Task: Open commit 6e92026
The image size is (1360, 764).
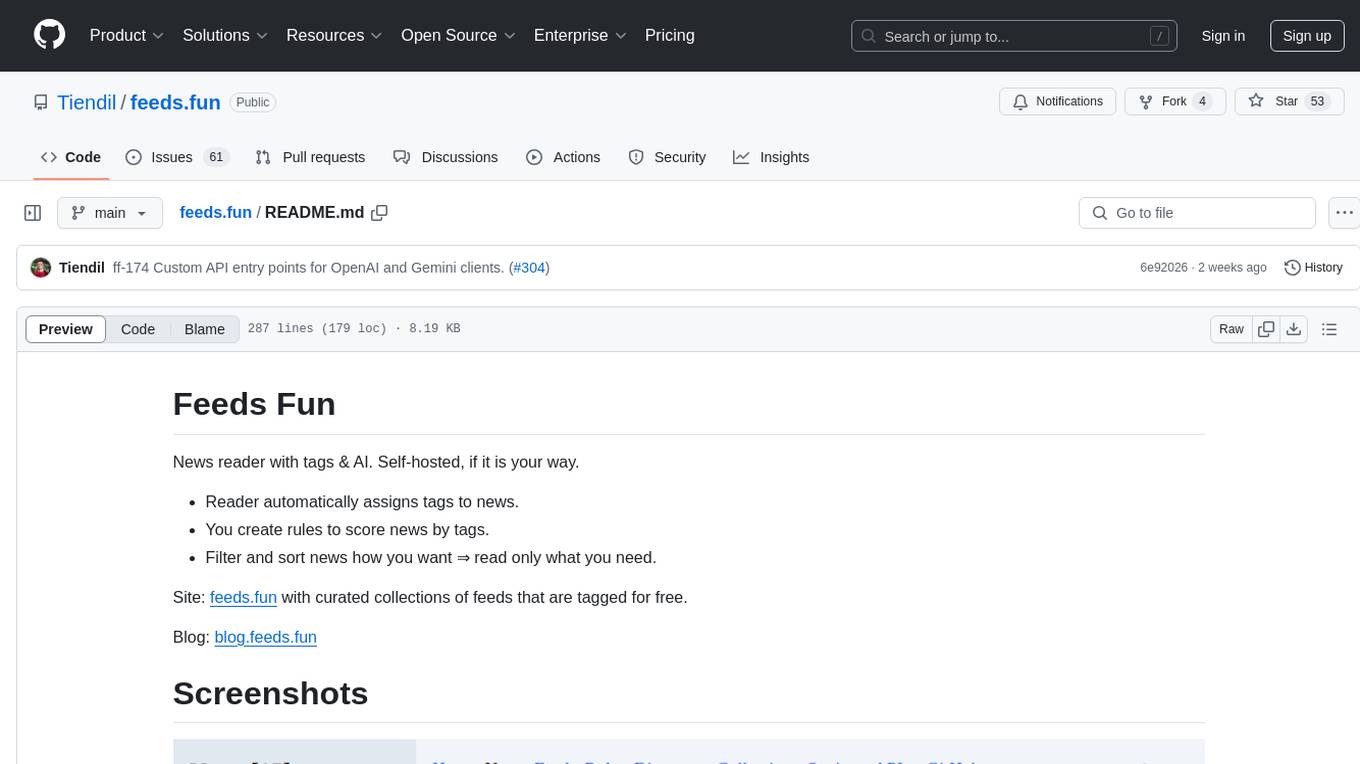Action: [1164, 268]
